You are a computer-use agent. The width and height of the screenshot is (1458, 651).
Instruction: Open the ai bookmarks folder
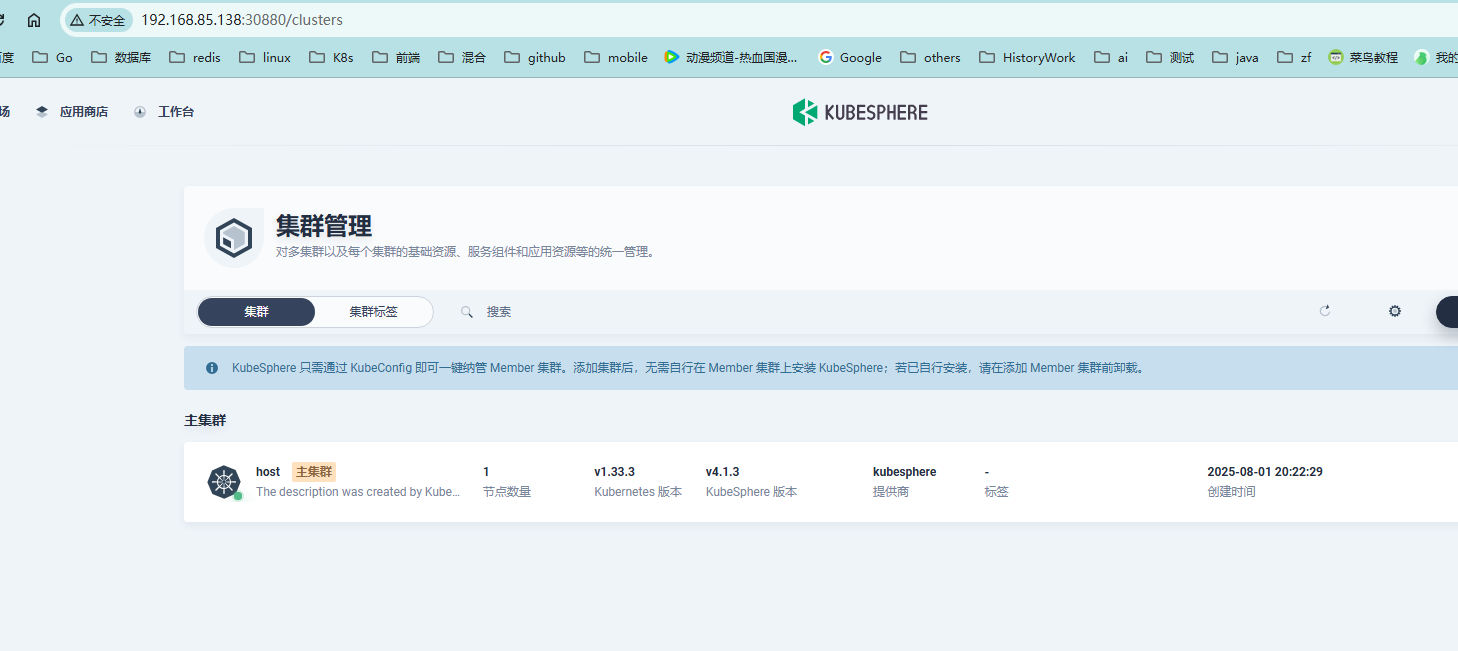tap(1111, 57)
